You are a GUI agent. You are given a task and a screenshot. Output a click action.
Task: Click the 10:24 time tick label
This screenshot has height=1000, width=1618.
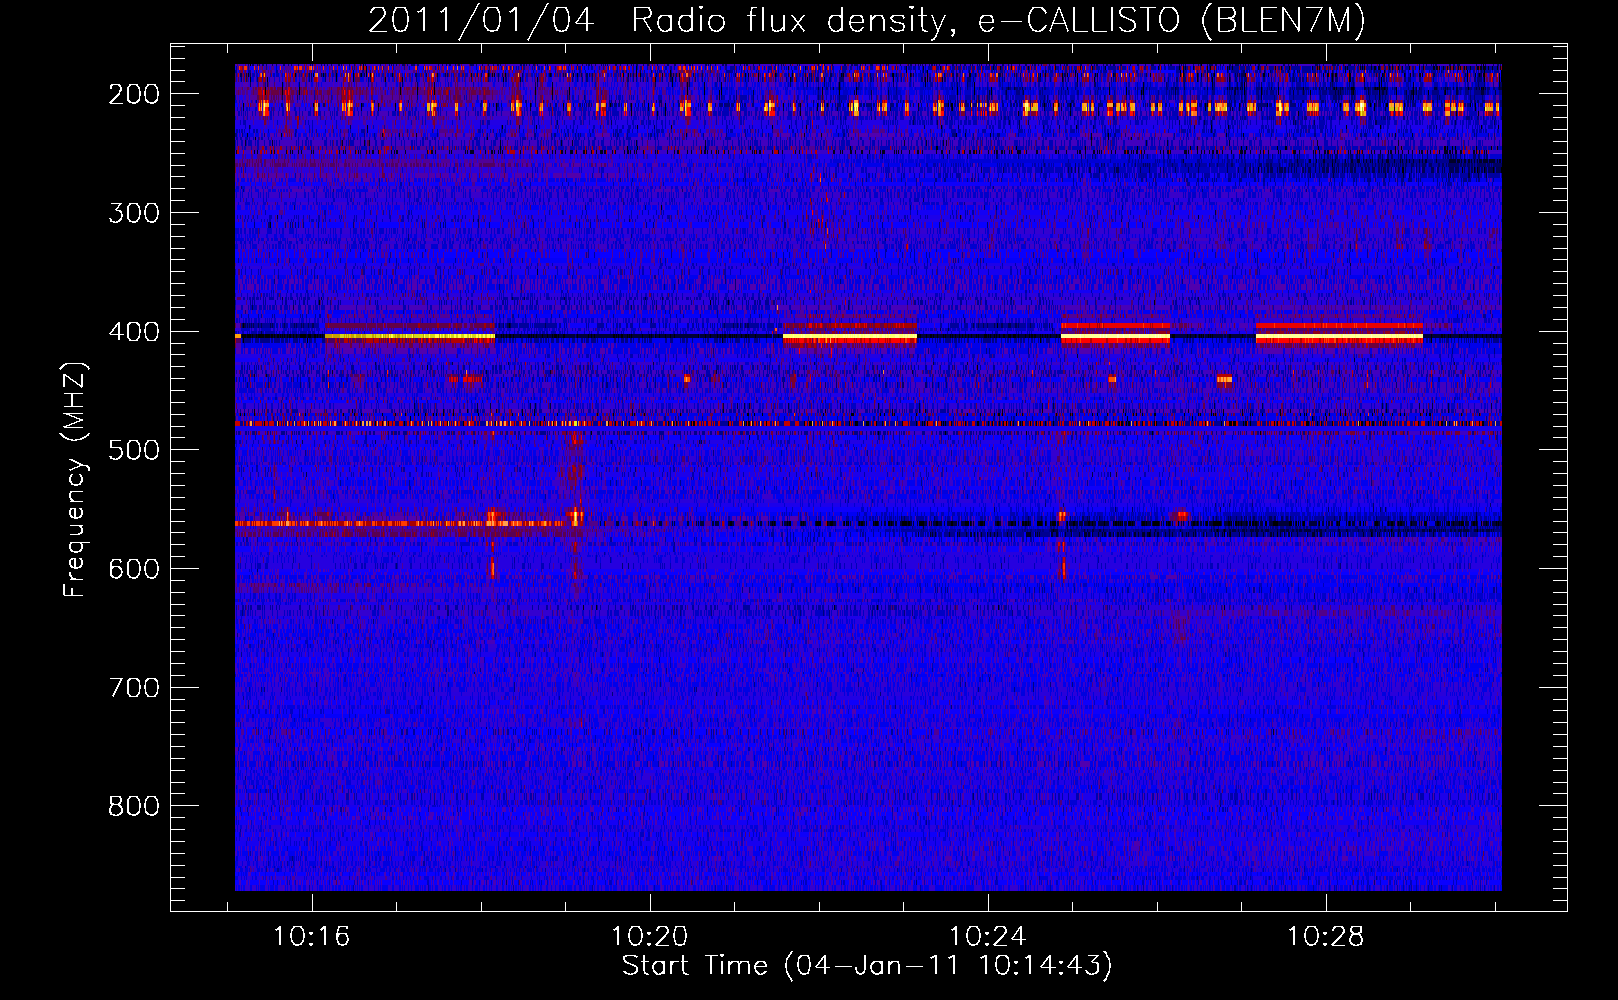[x=988, y=937]
